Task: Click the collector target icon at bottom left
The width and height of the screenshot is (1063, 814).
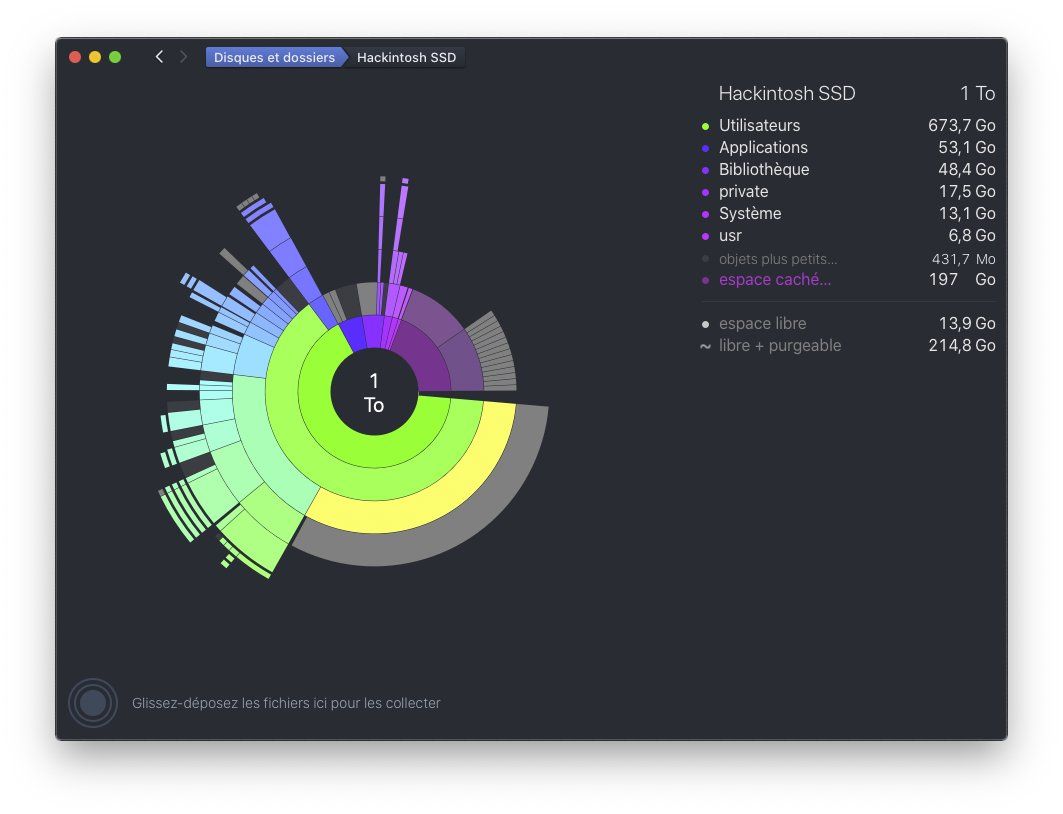Action: click(x=93, y=703)
